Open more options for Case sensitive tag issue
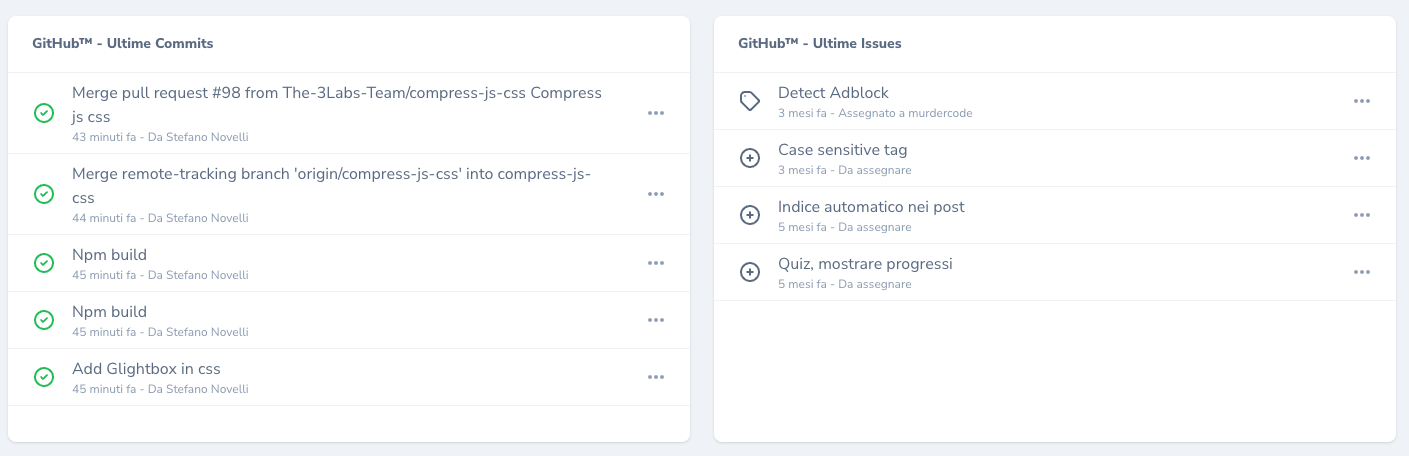 [1361, 158]
